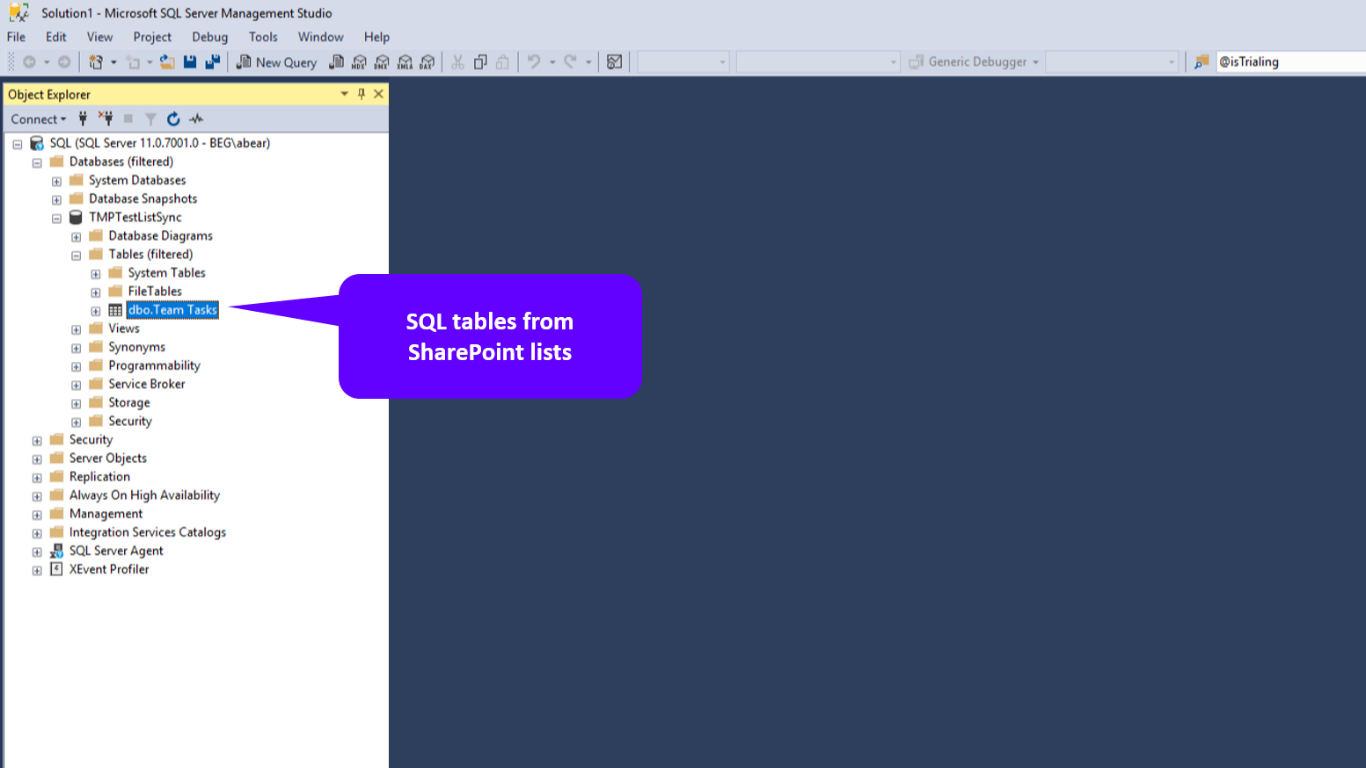The height and width of the screenshot is (768, 1366).
Task: Open the Help menu
Action: (x=377, y=37)
